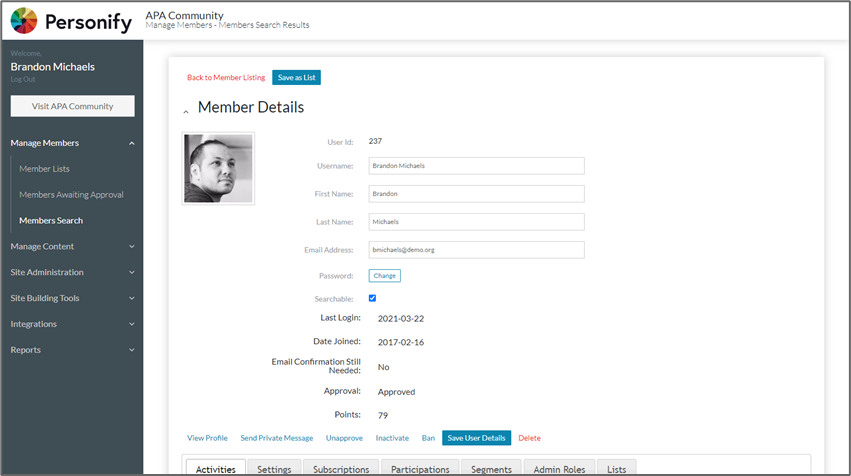Viewport: 851px width, 476px height.
Task: Open Members Awaiting Approval in sidebar
Action: coord(71,195)
